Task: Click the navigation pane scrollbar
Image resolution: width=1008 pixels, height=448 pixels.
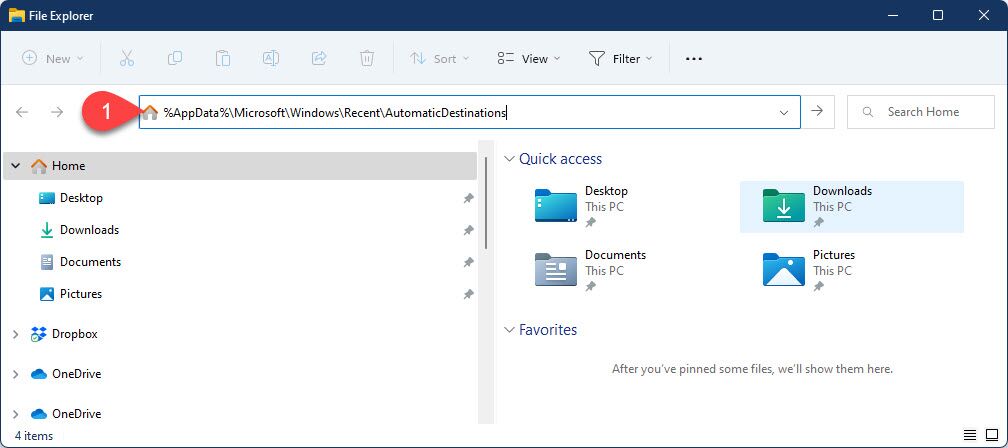Action: coord(486,202)
